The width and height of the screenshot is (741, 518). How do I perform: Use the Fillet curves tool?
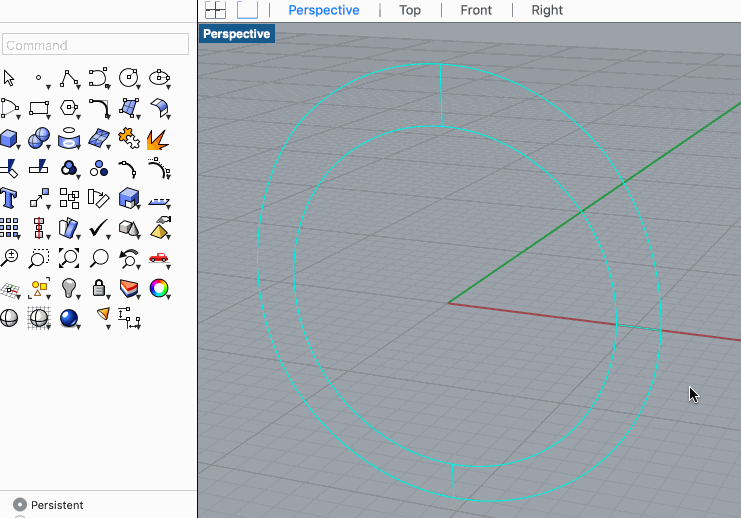[x=99, y=108]
